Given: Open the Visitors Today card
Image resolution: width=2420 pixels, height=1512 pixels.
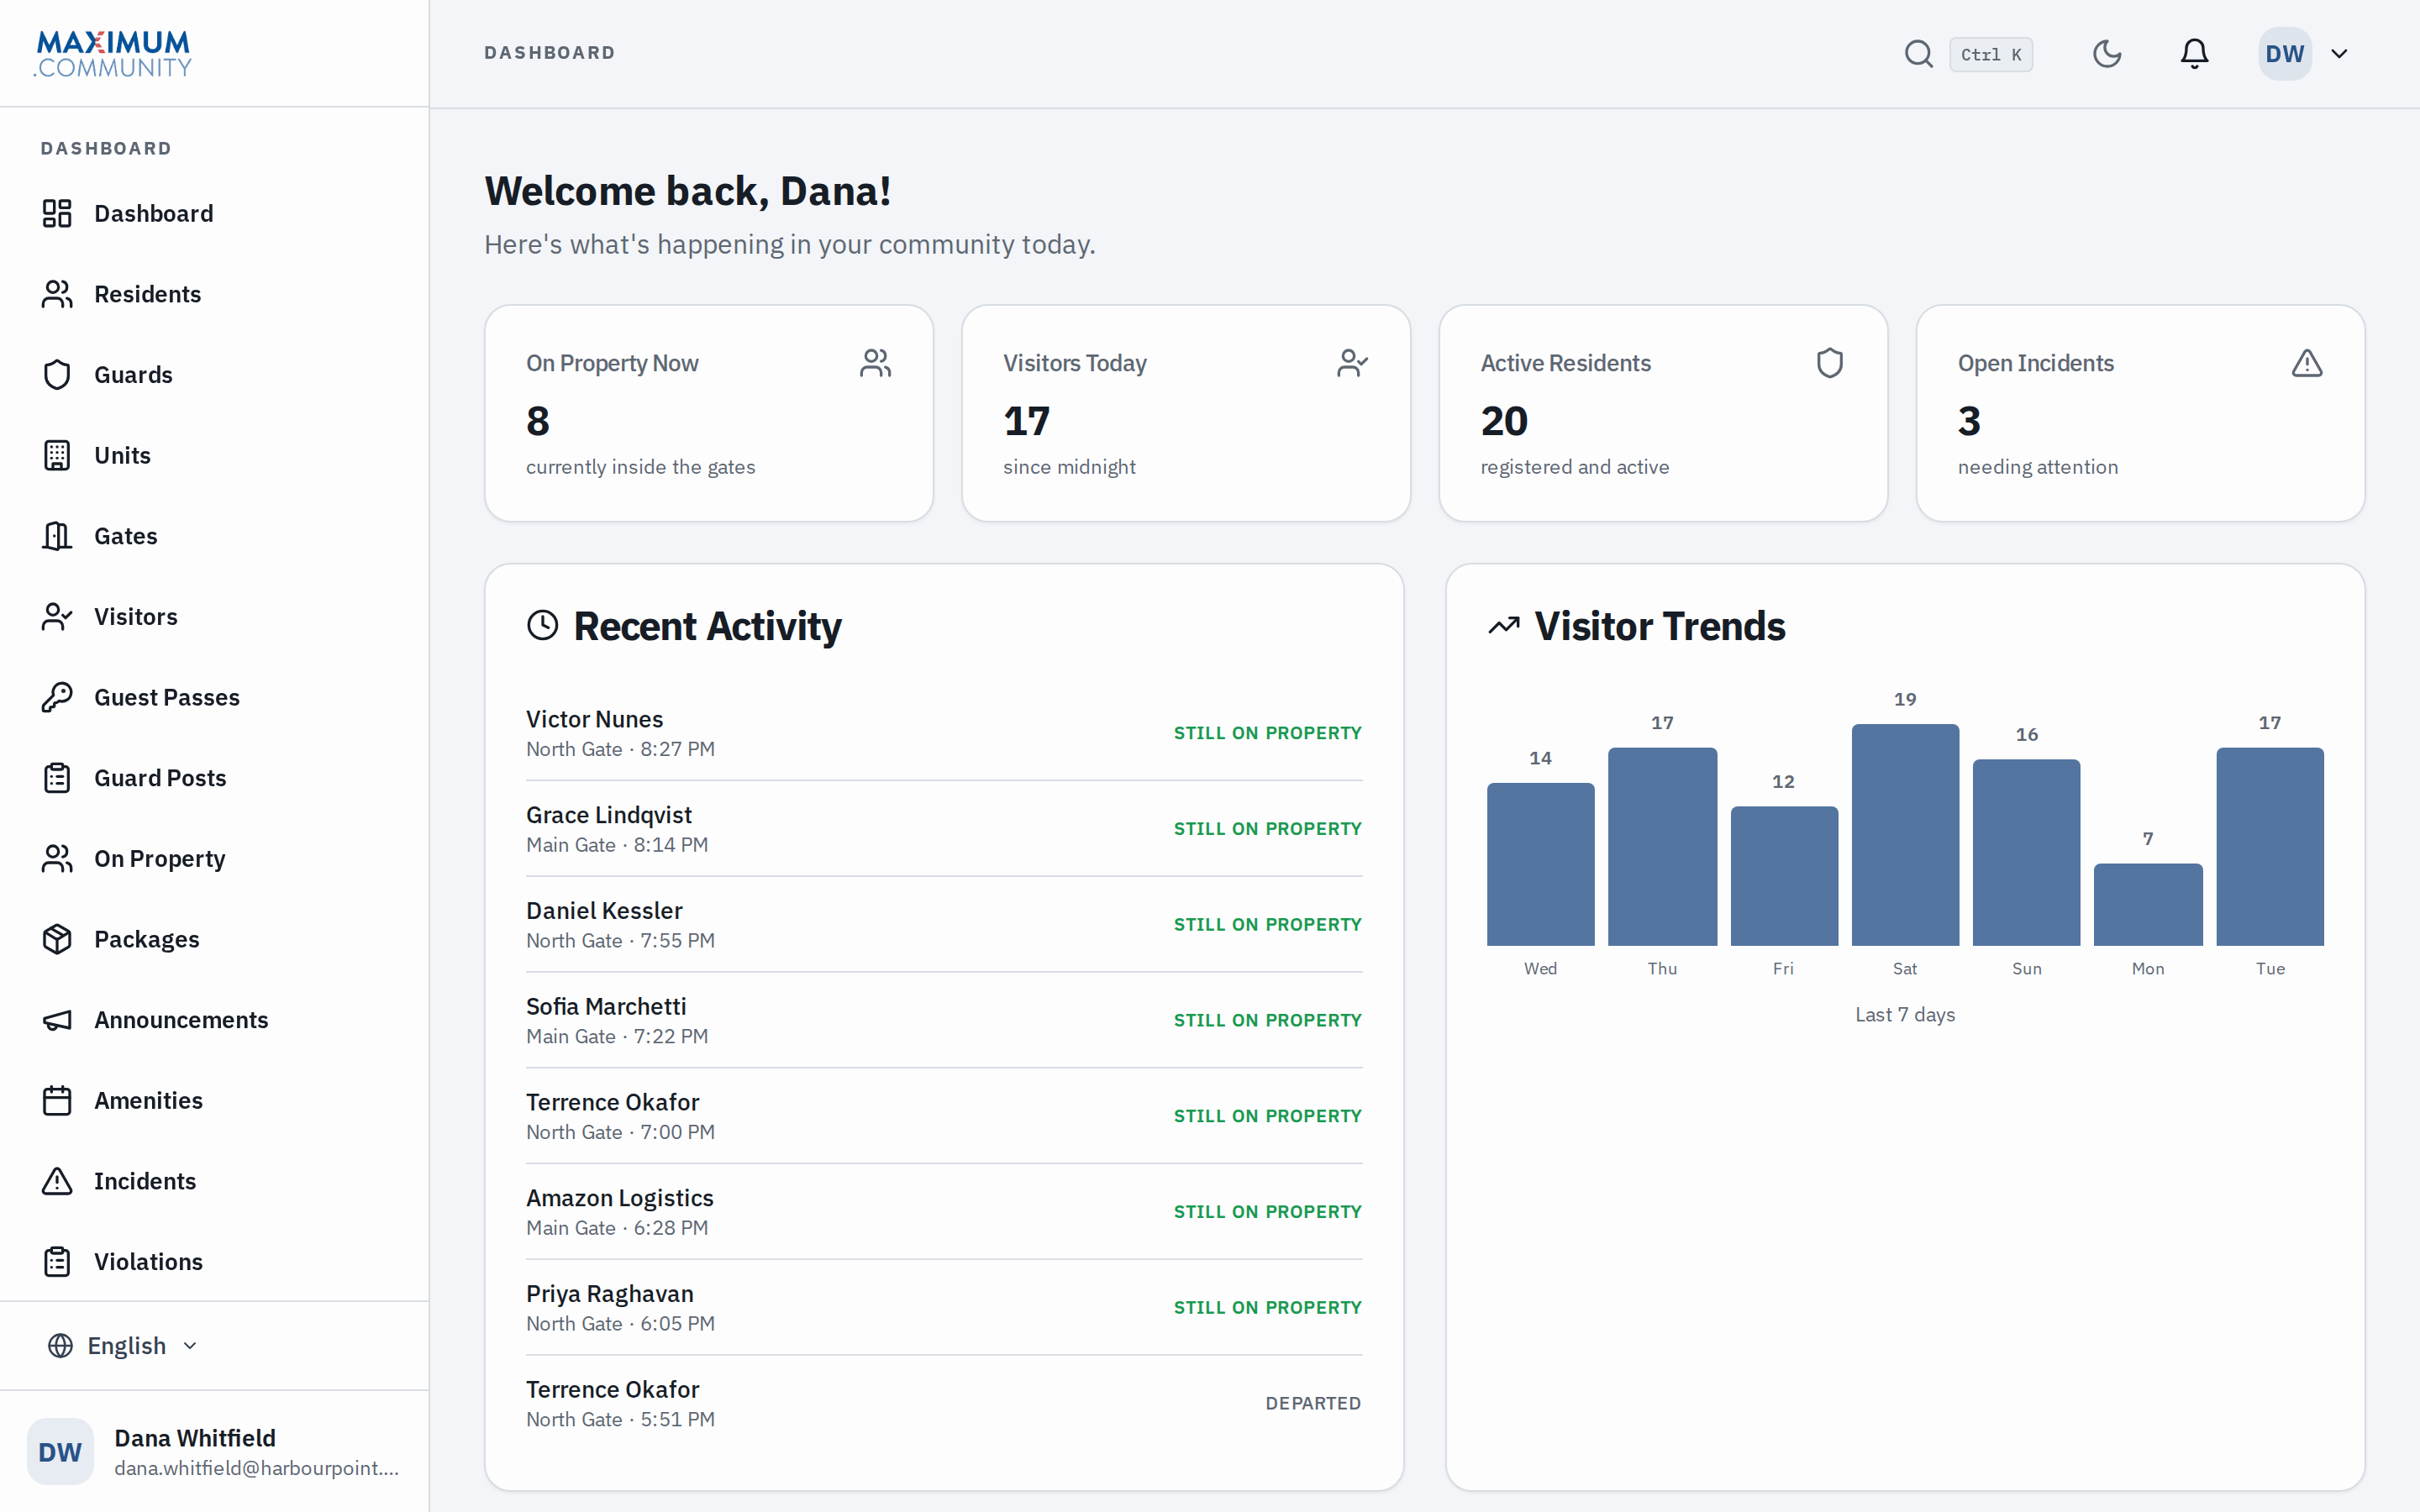Looking at the screenshot, I should (x=1186, y=413).
